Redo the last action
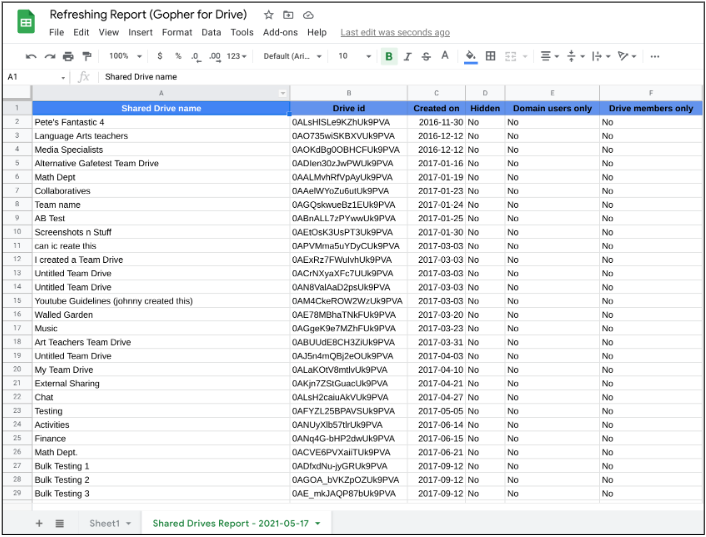The width and height of the screenshot is (706, 537). tap(50, 56)
